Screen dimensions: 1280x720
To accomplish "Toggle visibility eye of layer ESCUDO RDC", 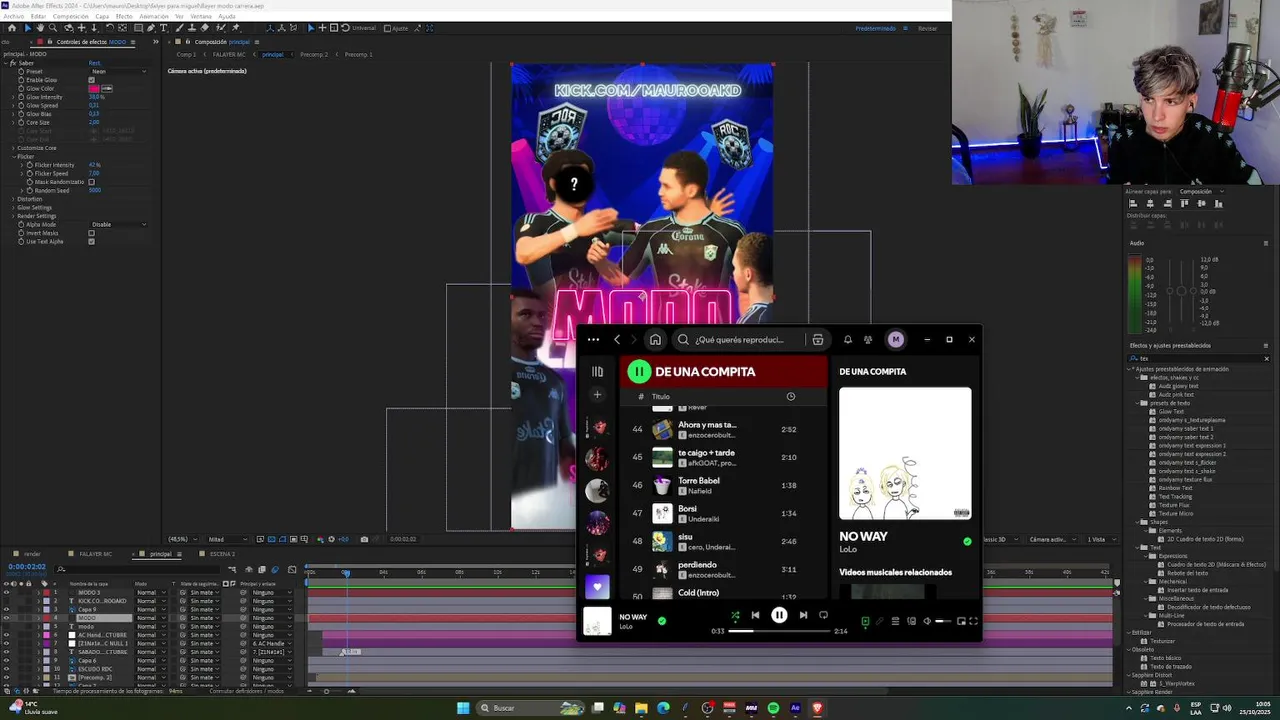I will pyautogui.click(x=6, y=669).
